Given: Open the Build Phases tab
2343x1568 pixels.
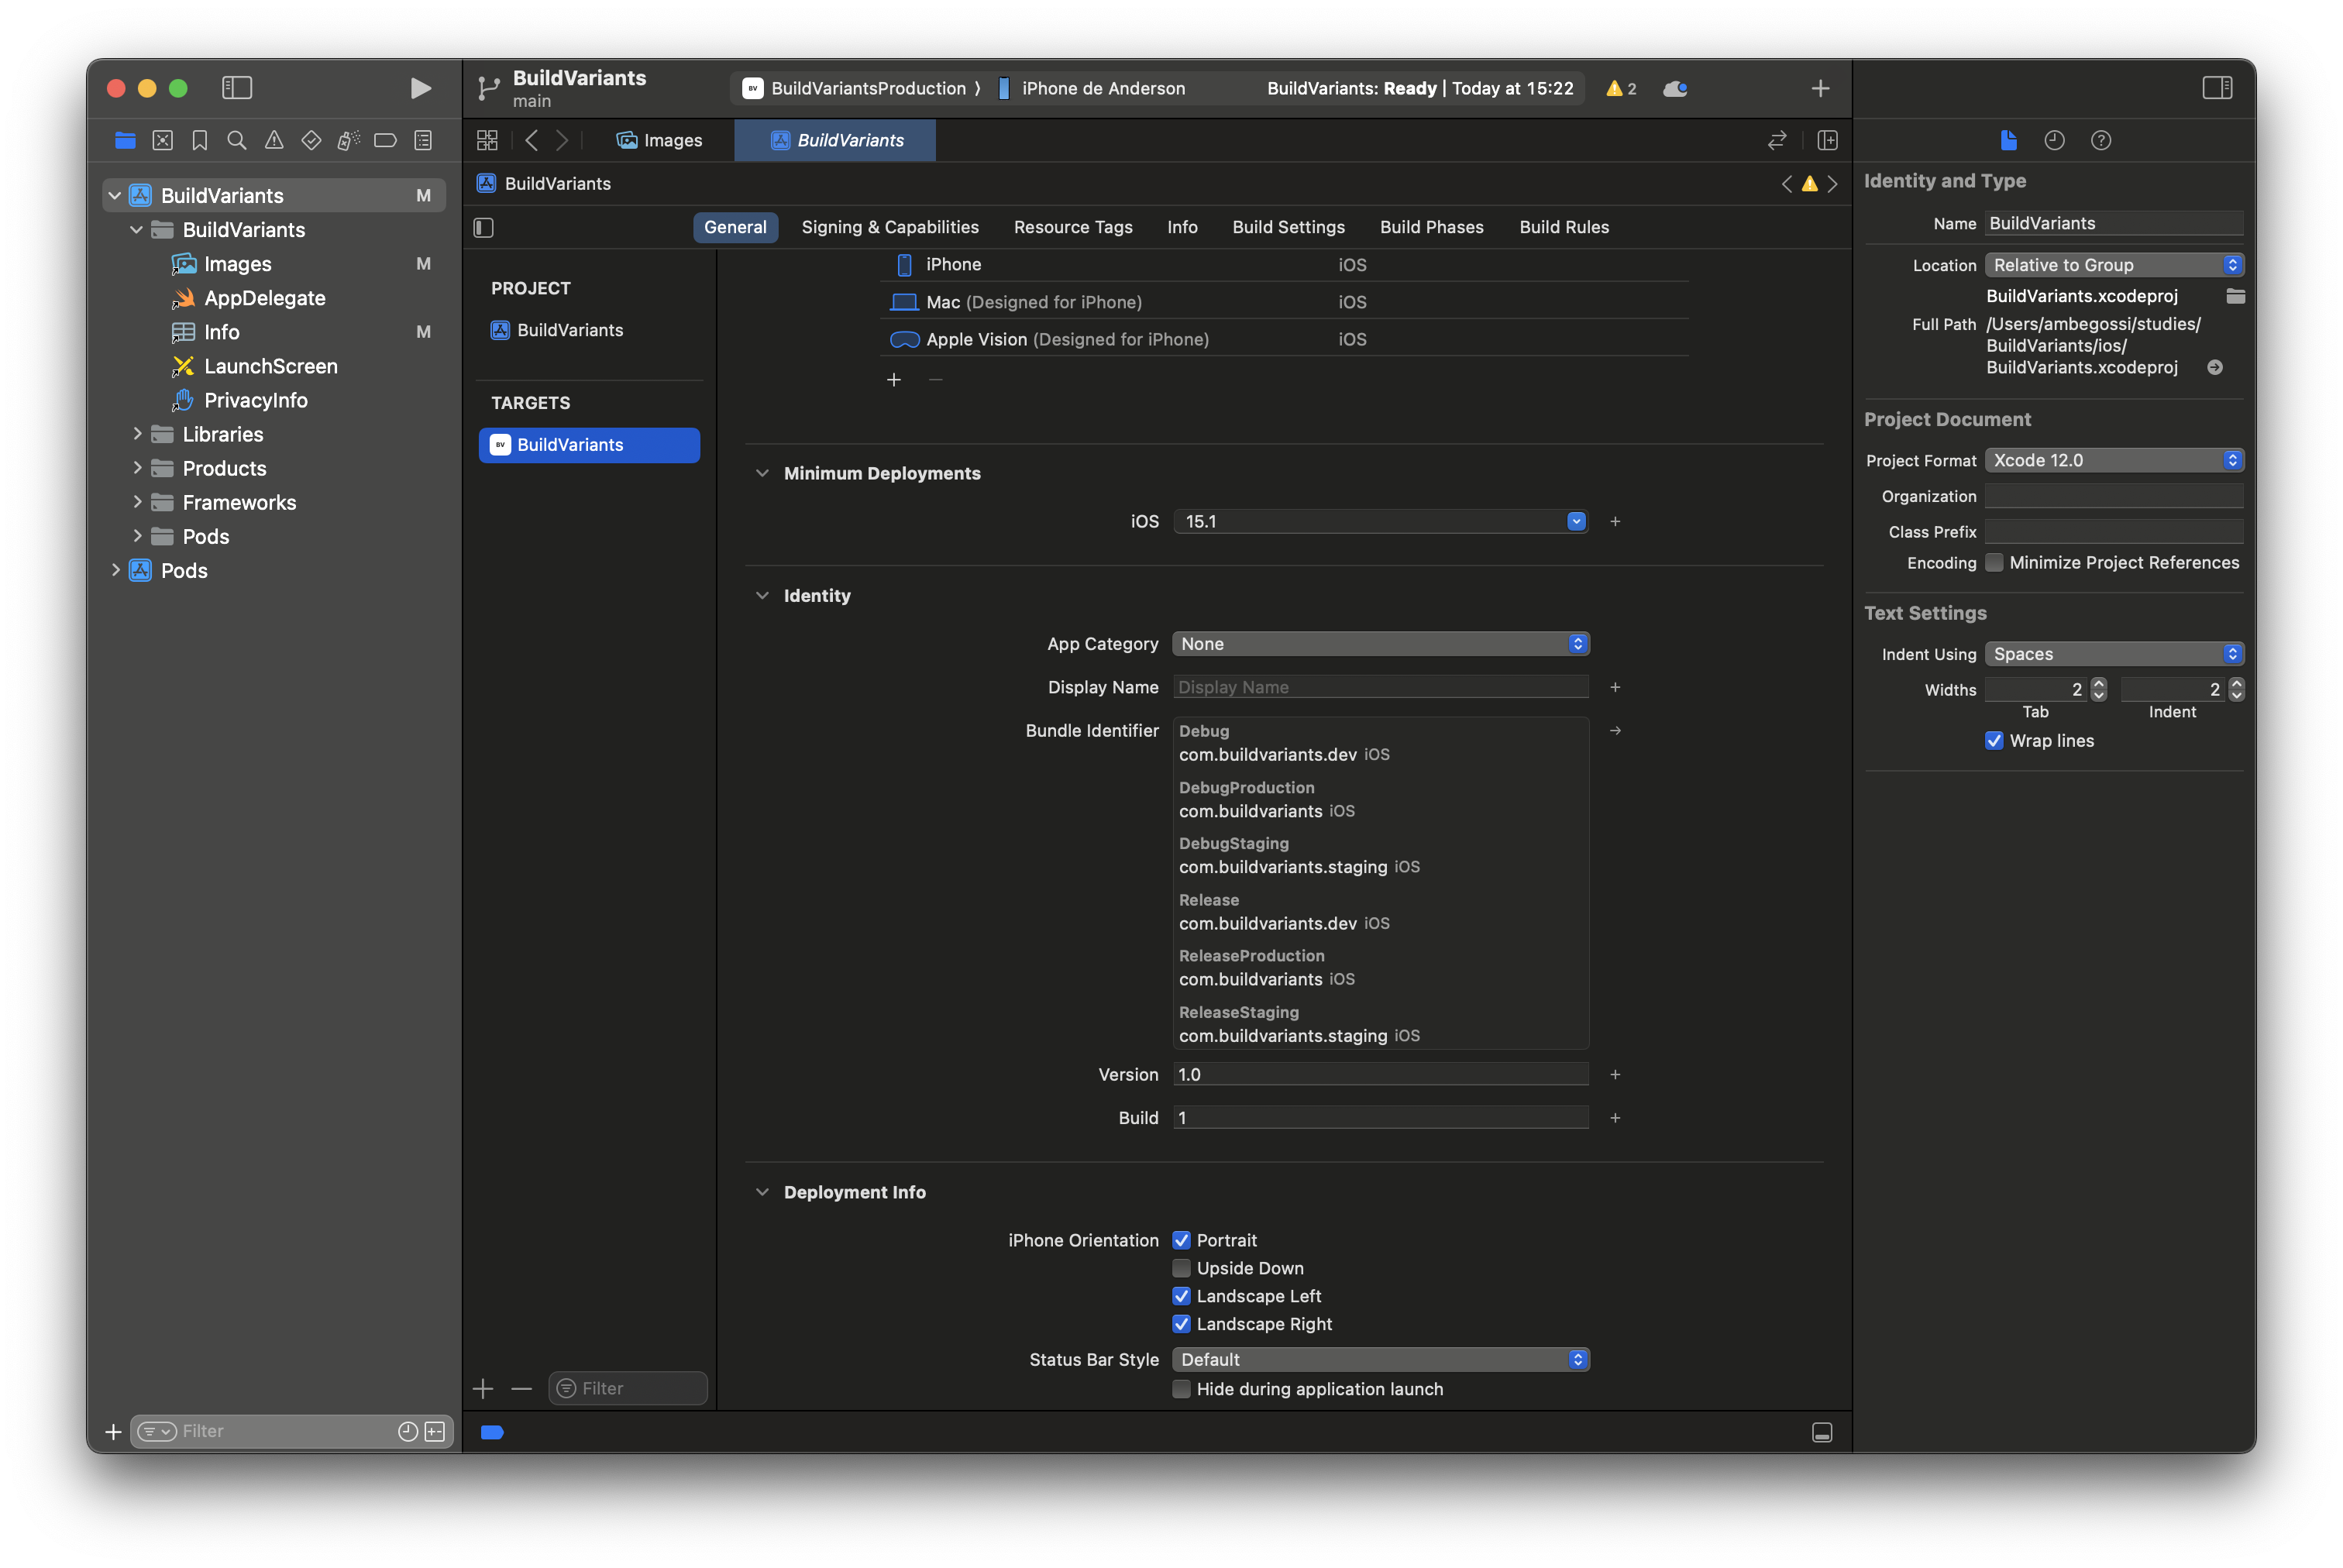Looking at the screenshot, I should point(1431,228).
